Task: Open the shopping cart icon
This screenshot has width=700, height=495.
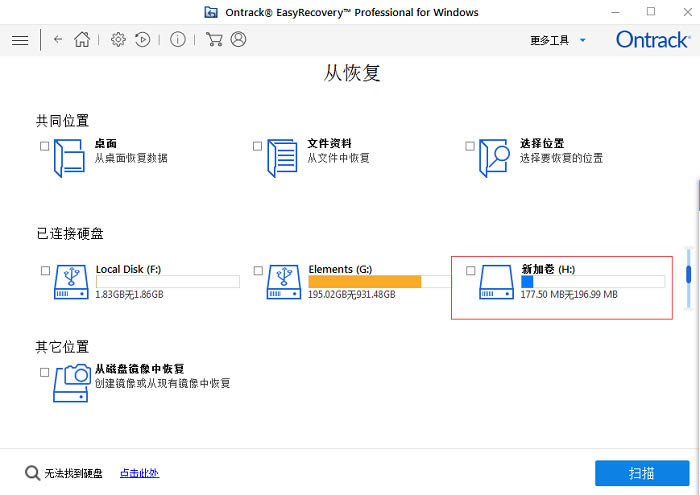Action: click(214, 39)
